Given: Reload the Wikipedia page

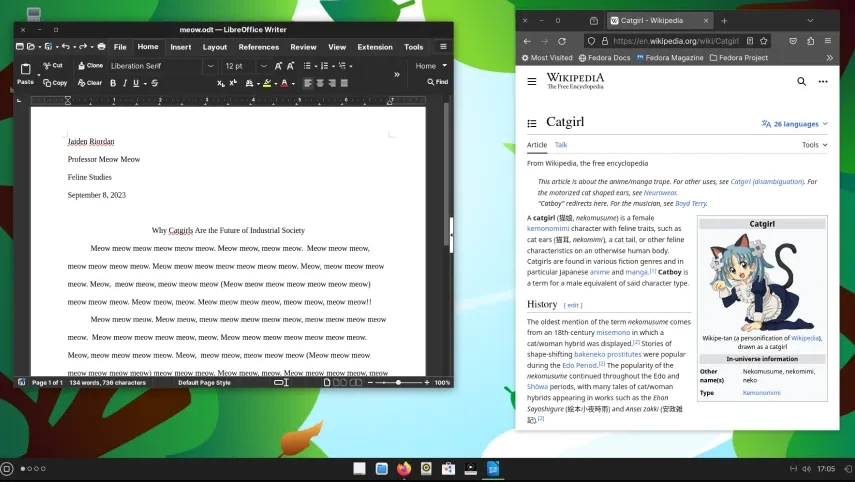Looking at the screenshot, I should coord(562,41).
